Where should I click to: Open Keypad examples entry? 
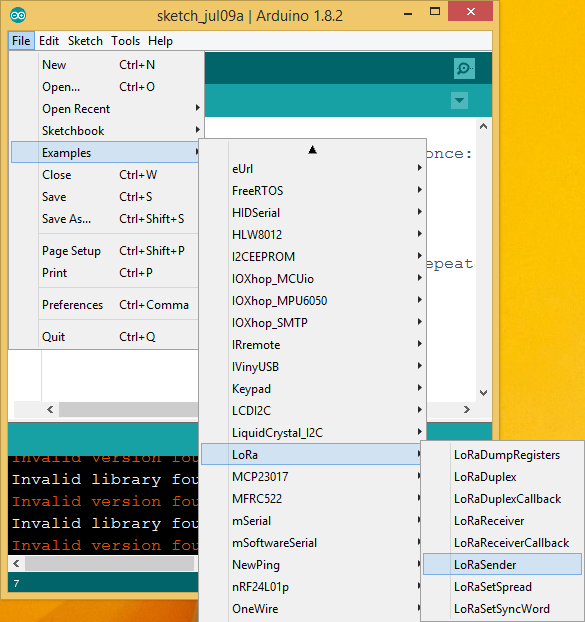click(313, 389)
